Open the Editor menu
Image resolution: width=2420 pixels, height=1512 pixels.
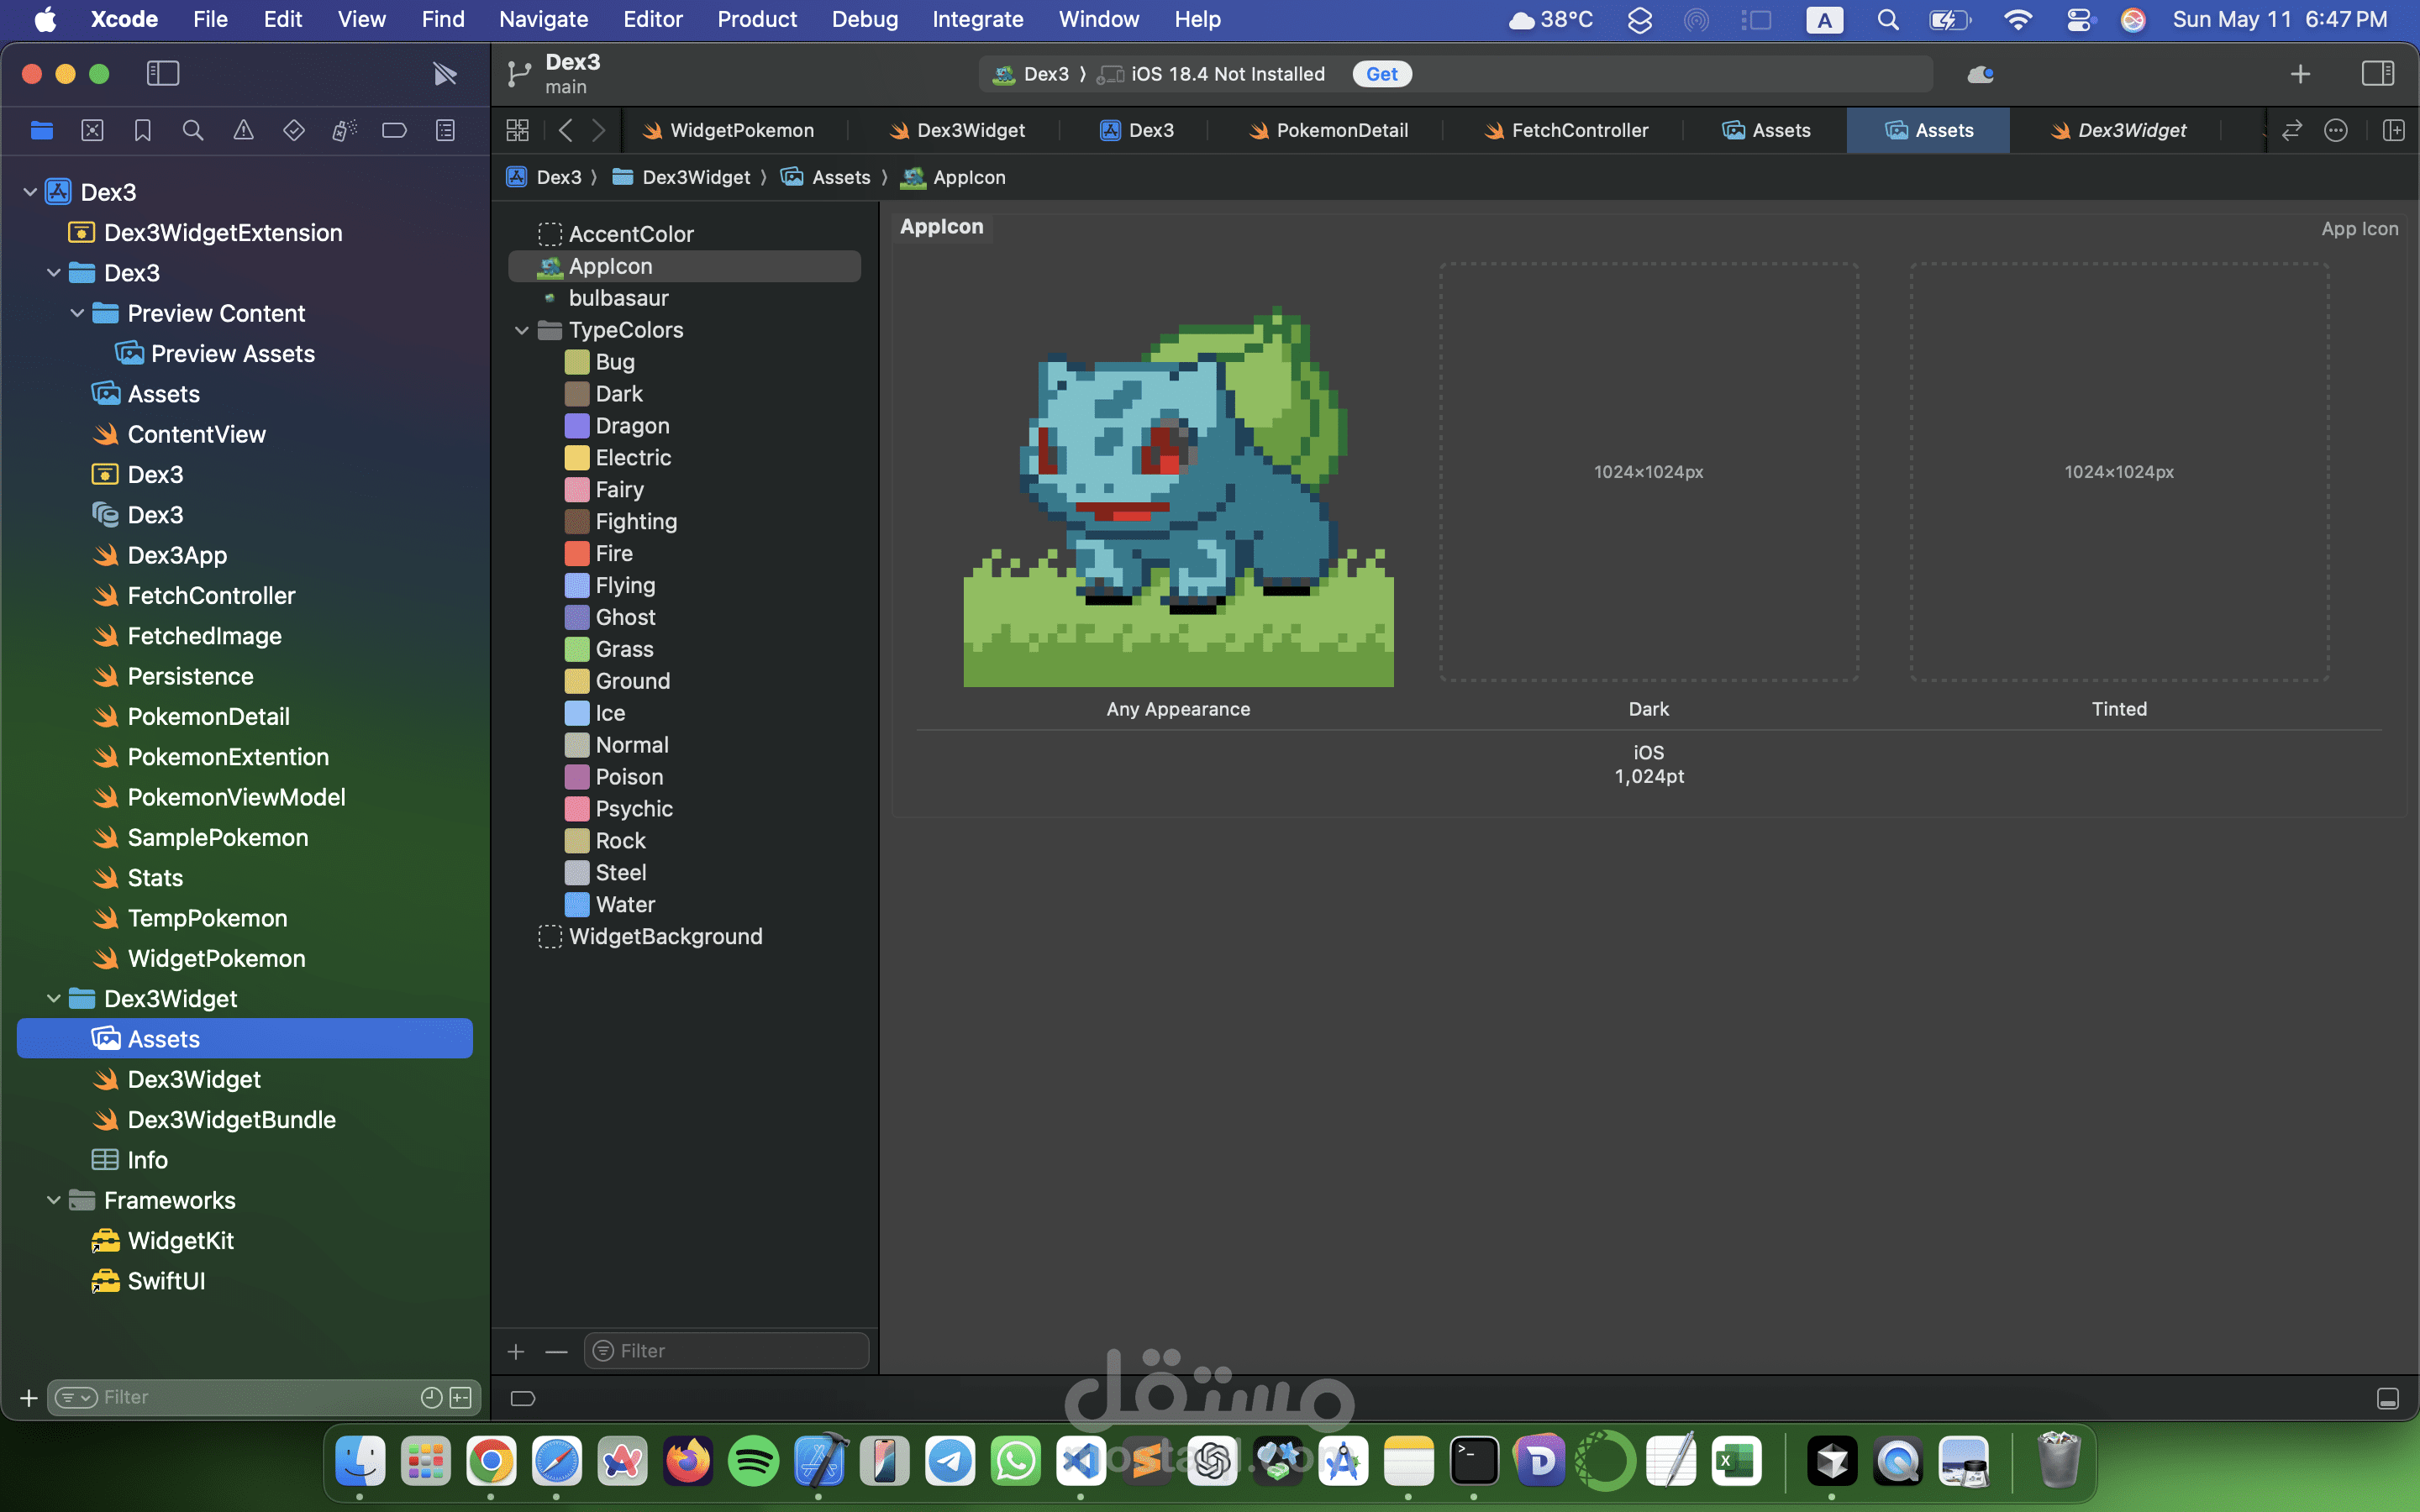click(652, 19)
